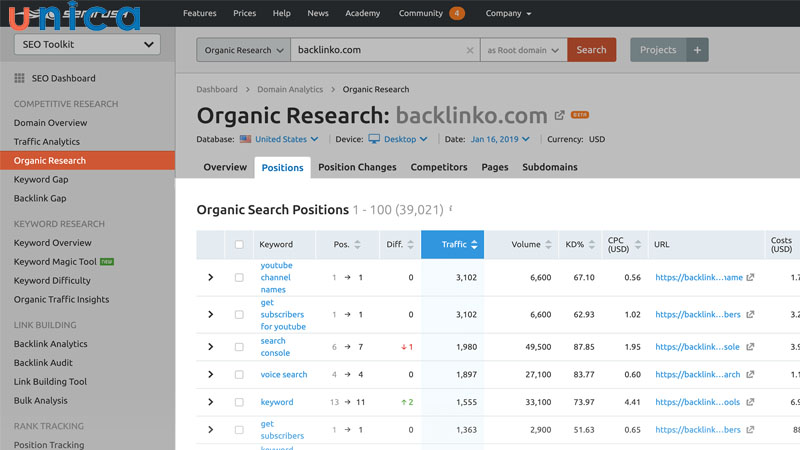
Task: Open external link icon for voice search URL
Action: (750, 374)
